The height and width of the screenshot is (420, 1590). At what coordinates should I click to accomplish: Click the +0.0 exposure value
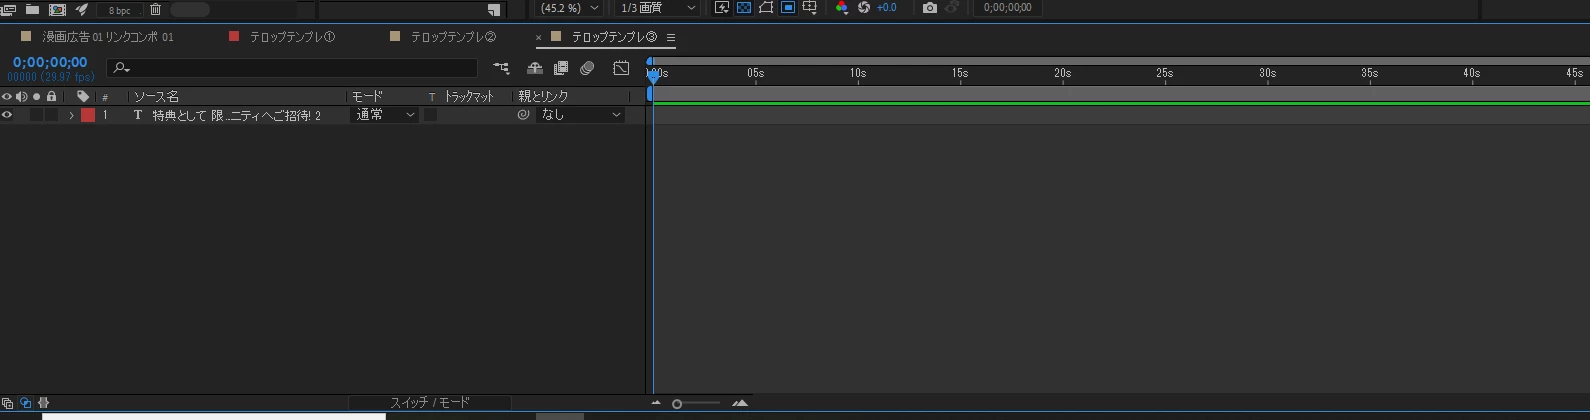point(887,8)
